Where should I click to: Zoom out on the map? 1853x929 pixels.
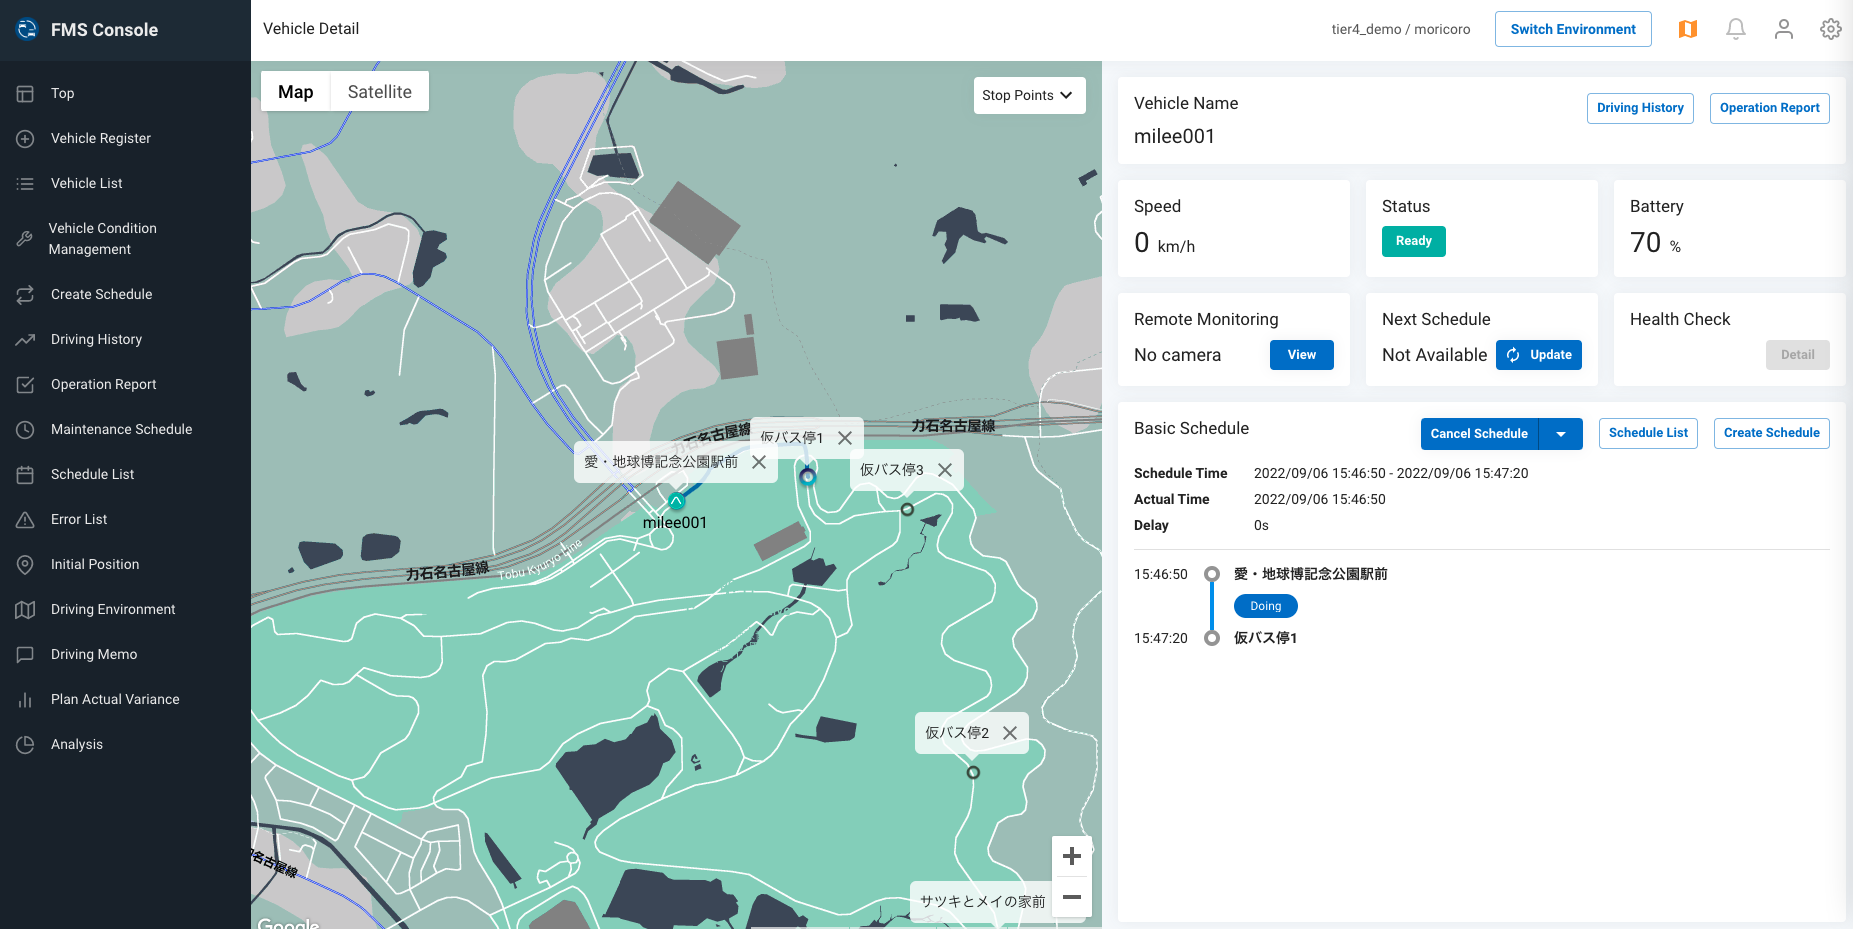(x=1072, y=897)
